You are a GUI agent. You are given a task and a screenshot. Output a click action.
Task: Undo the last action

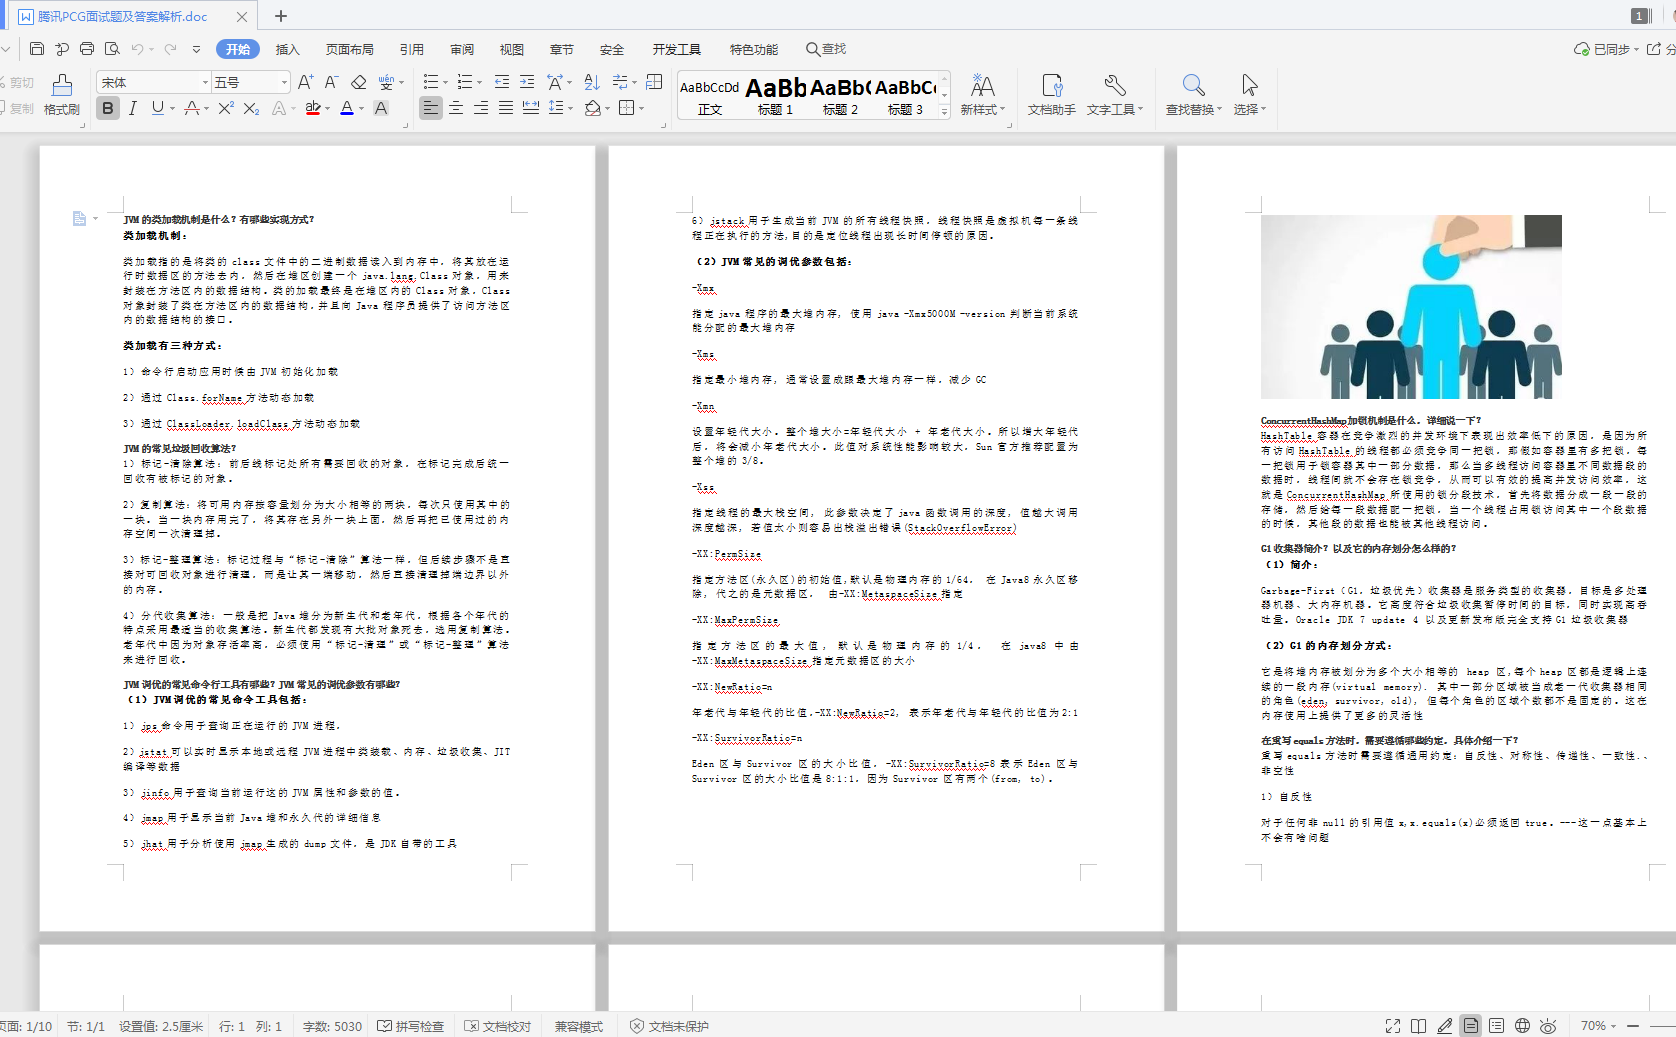[x=137, y=49]
